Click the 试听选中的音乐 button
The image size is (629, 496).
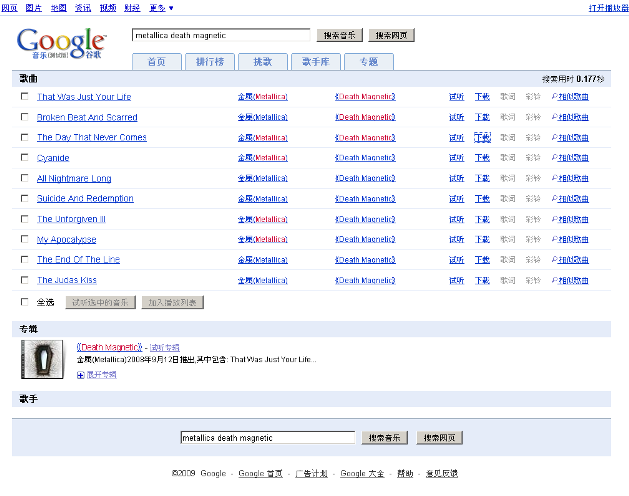101,302
